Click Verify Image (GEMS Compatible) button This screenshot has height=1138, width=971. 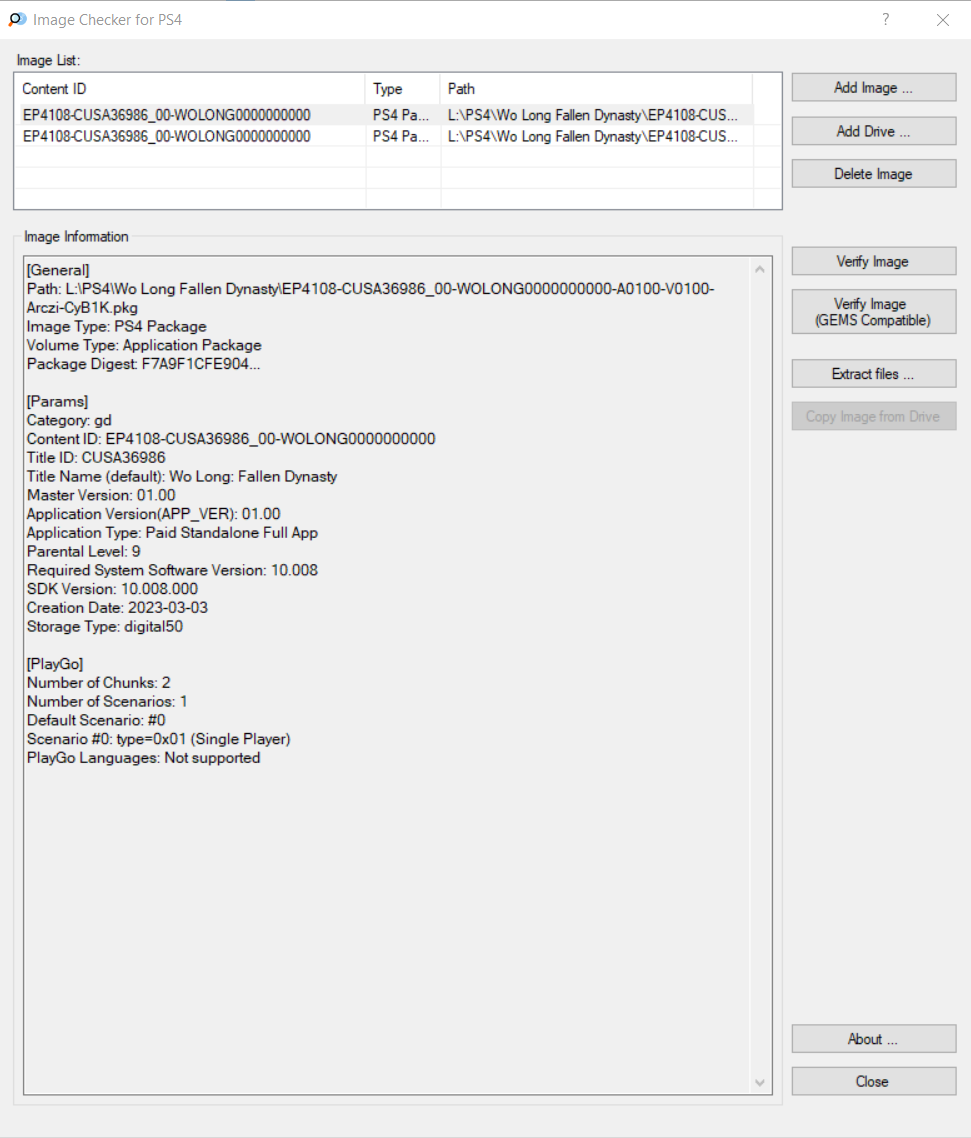[x=873, y=312]
